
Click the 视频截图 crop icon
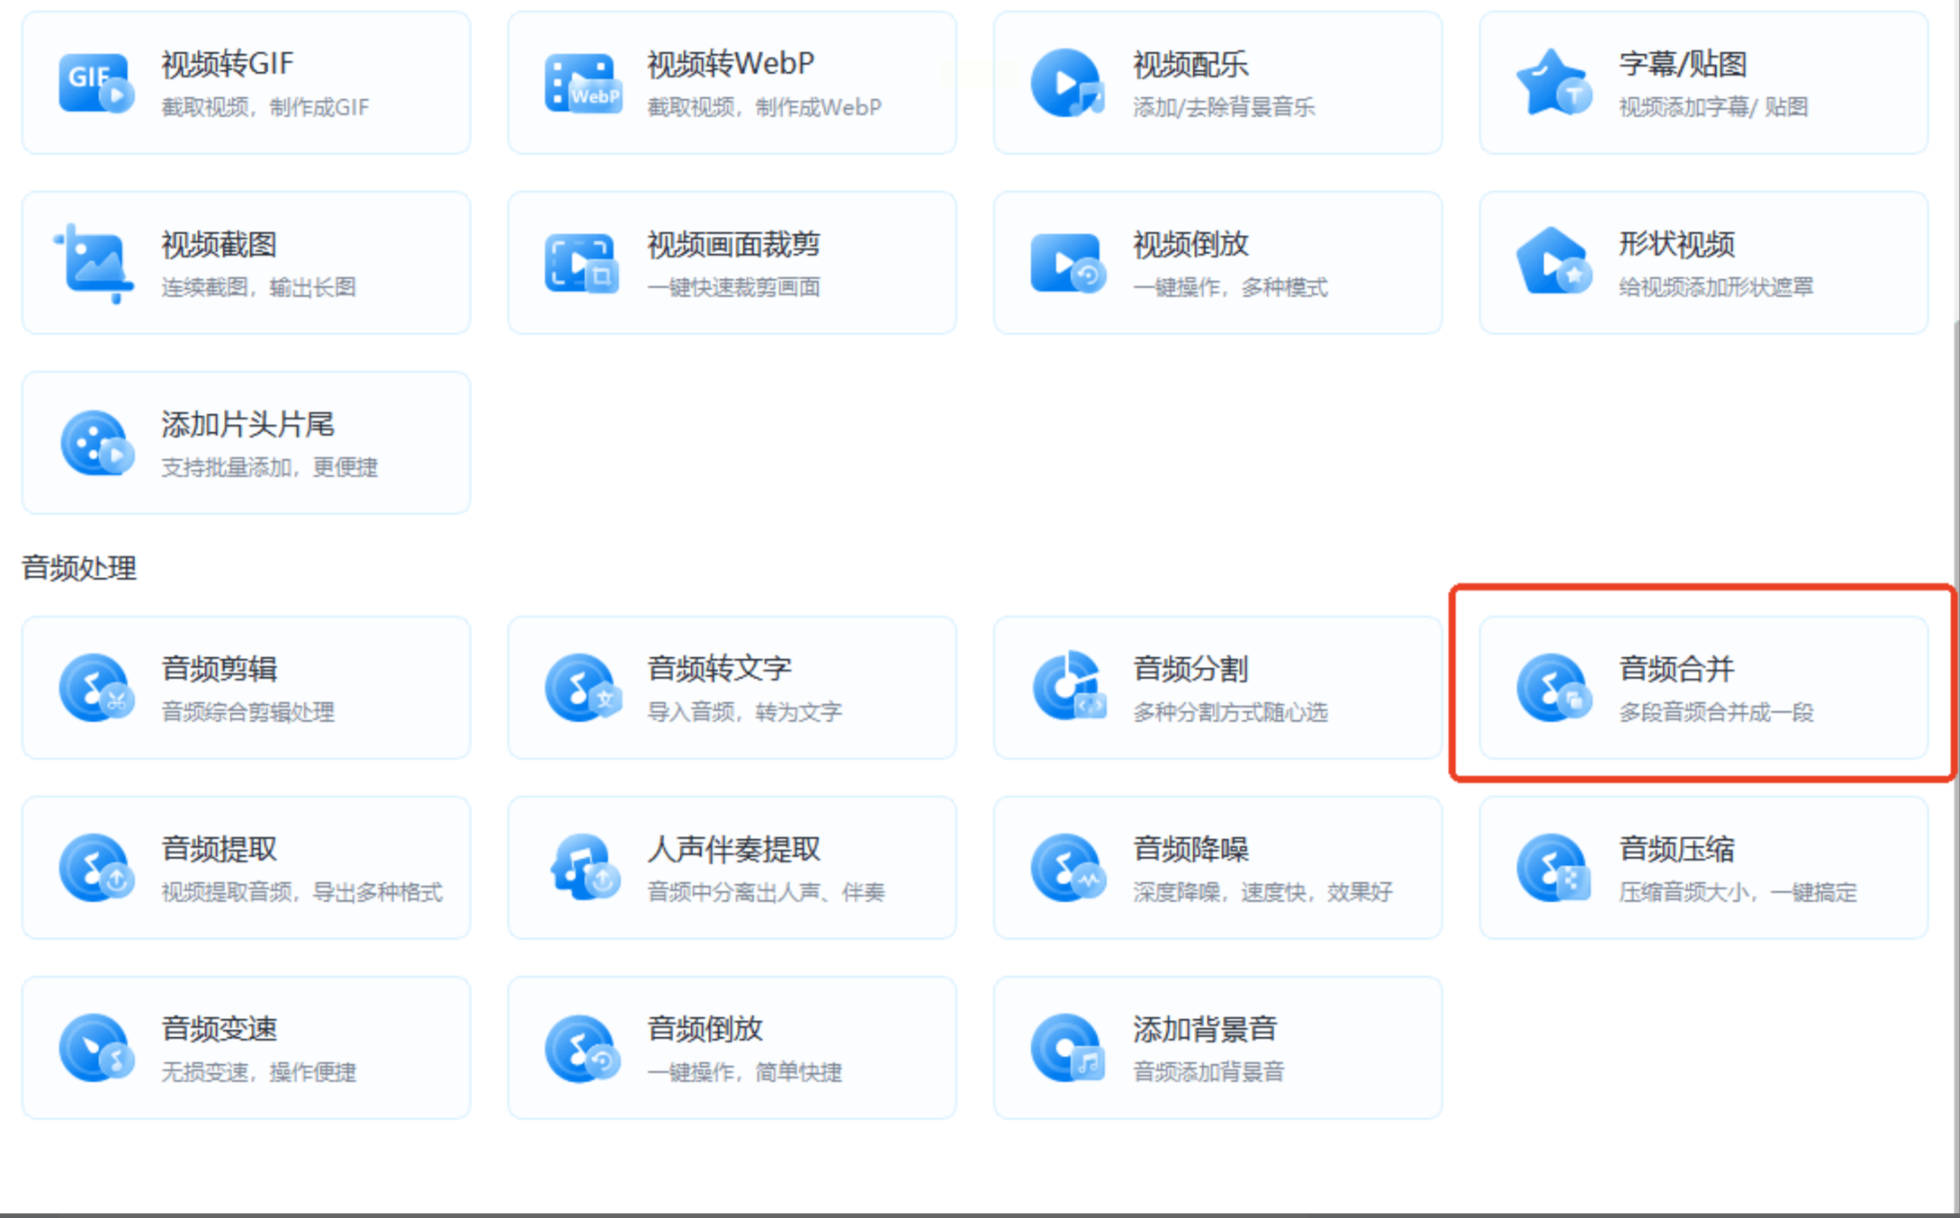pos(95,263)
